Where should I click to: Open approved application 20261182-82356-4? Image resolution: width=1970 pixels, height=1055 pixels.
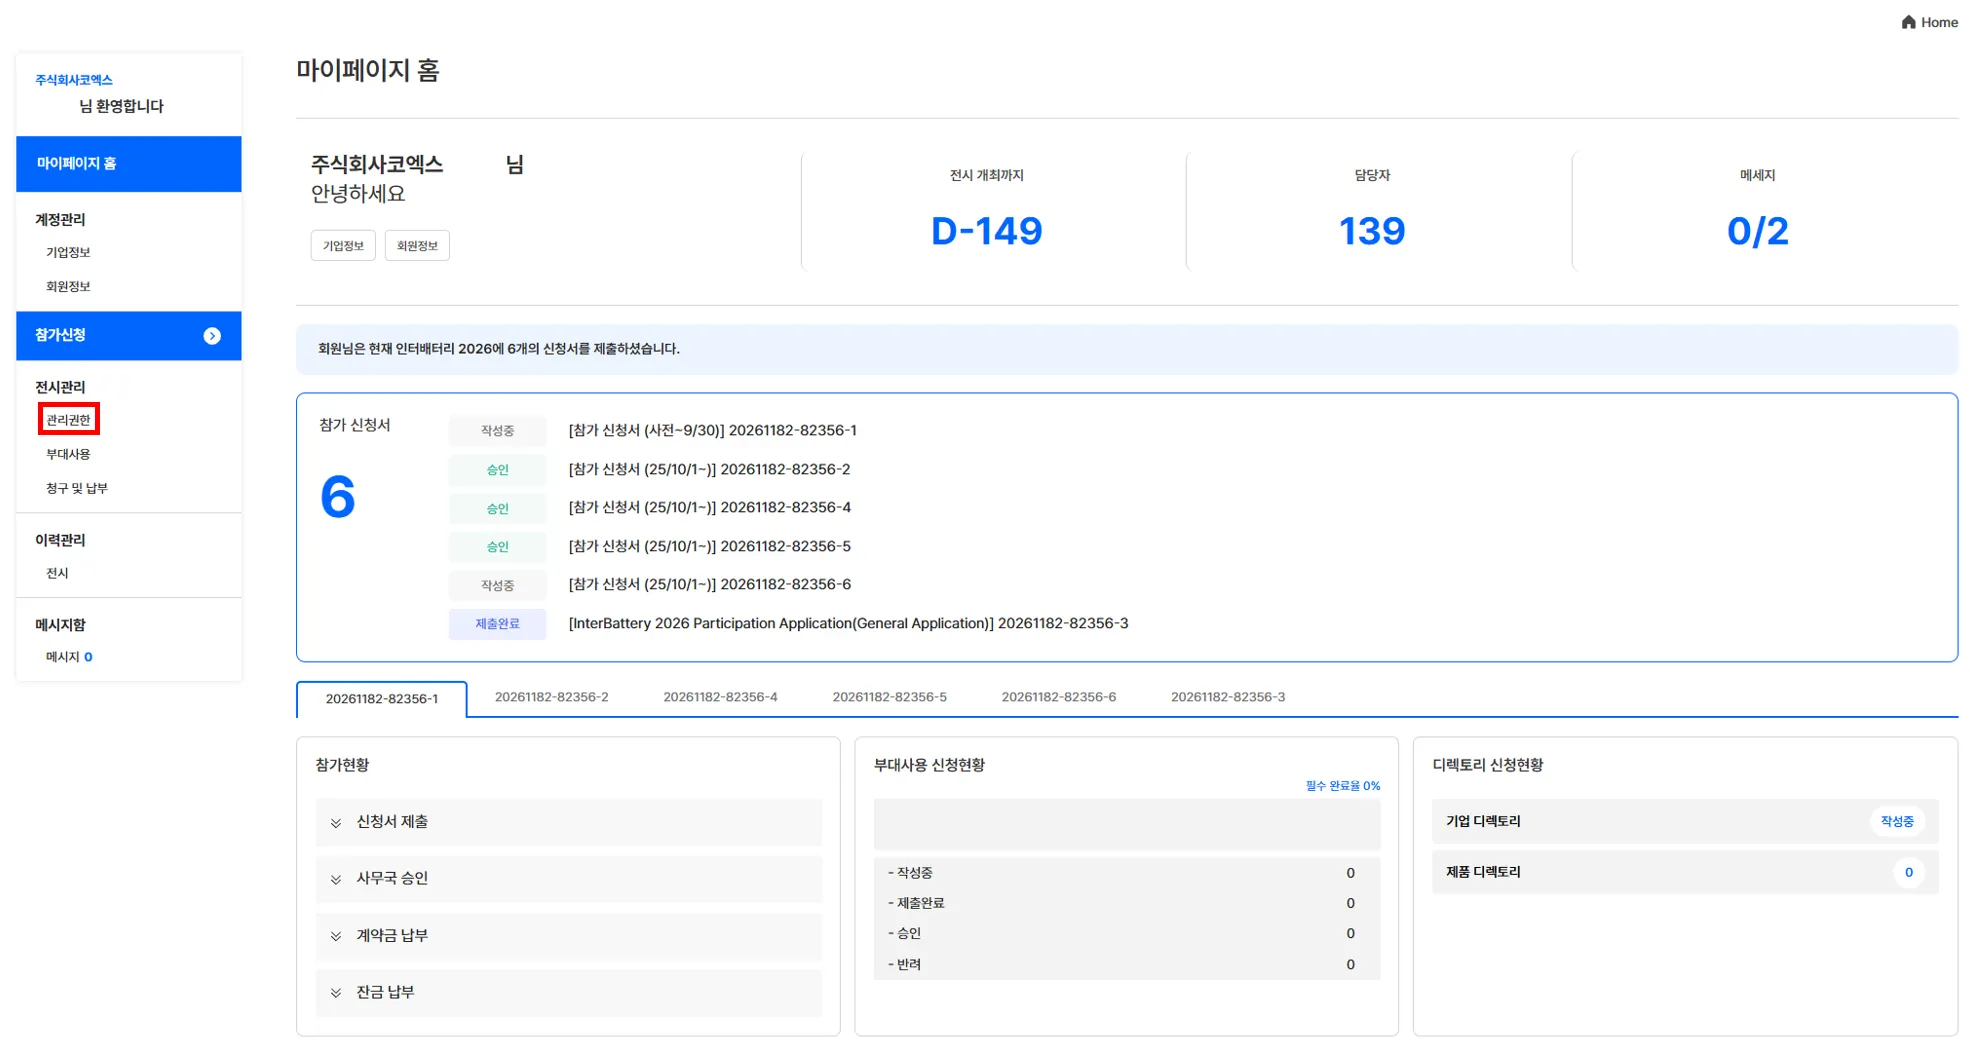coord(709,508)
